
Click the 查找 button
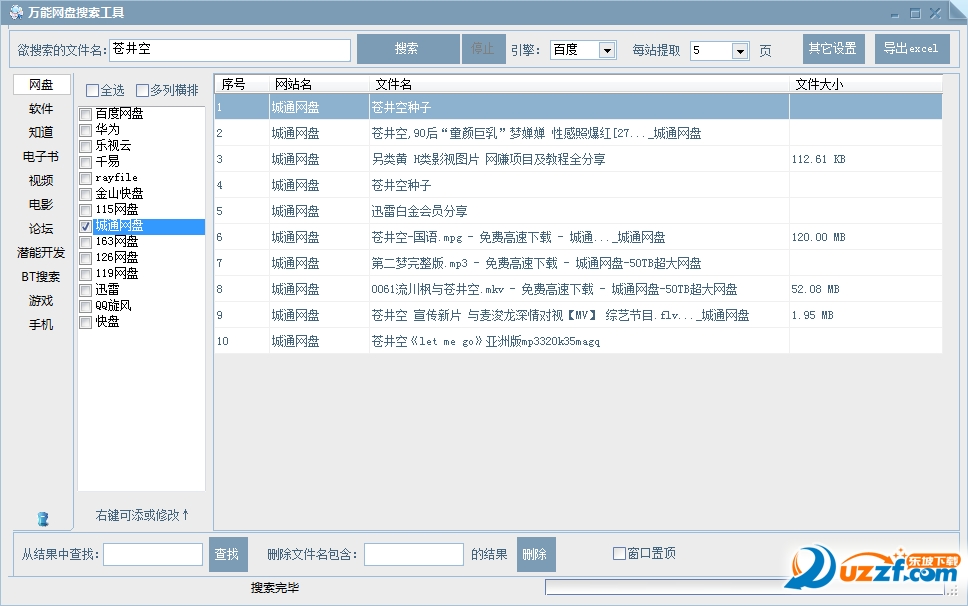pyautogui.click(x=228, y=554)
